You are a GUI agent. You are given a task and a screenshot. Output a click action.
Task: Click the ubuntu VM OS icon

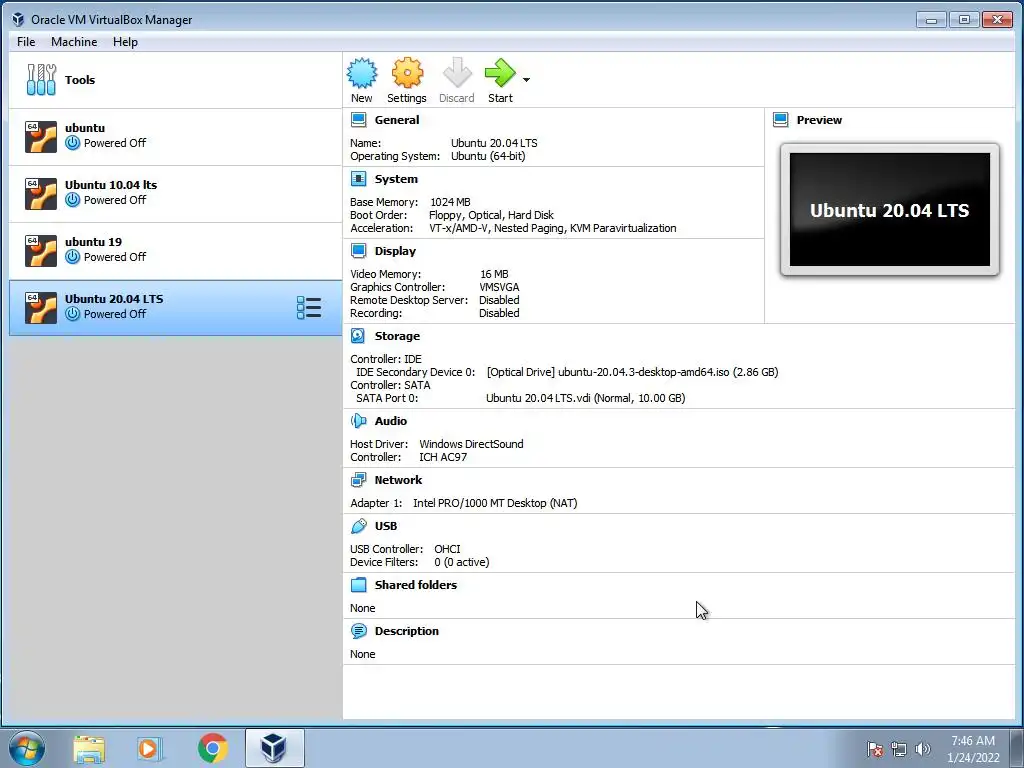[x=40, y=136]
